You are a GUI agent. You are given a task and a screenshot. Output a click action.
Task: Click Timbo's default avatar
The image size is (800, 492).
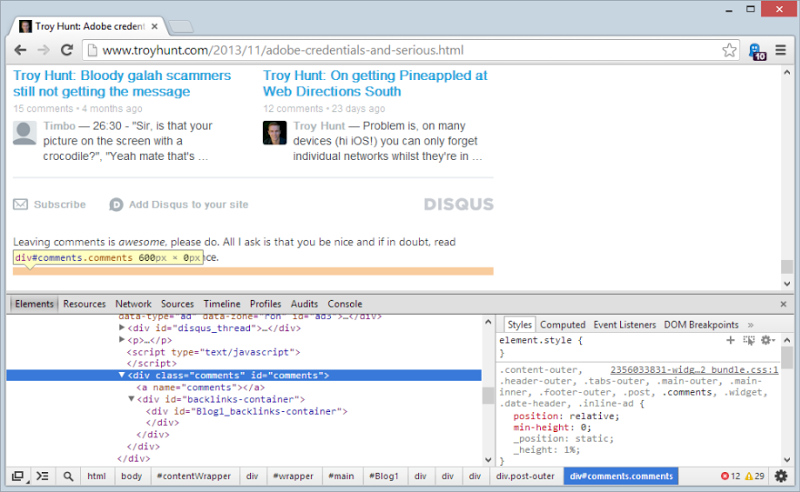click(x=24, y=133)
